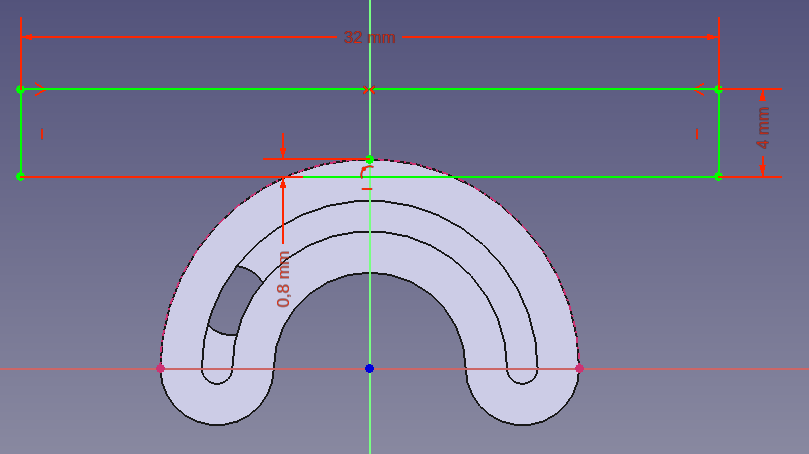Click the top-left rectangle corner point
Image resolution: width=809 pixels, height=454 pixels.
click(x=21, y=89)
